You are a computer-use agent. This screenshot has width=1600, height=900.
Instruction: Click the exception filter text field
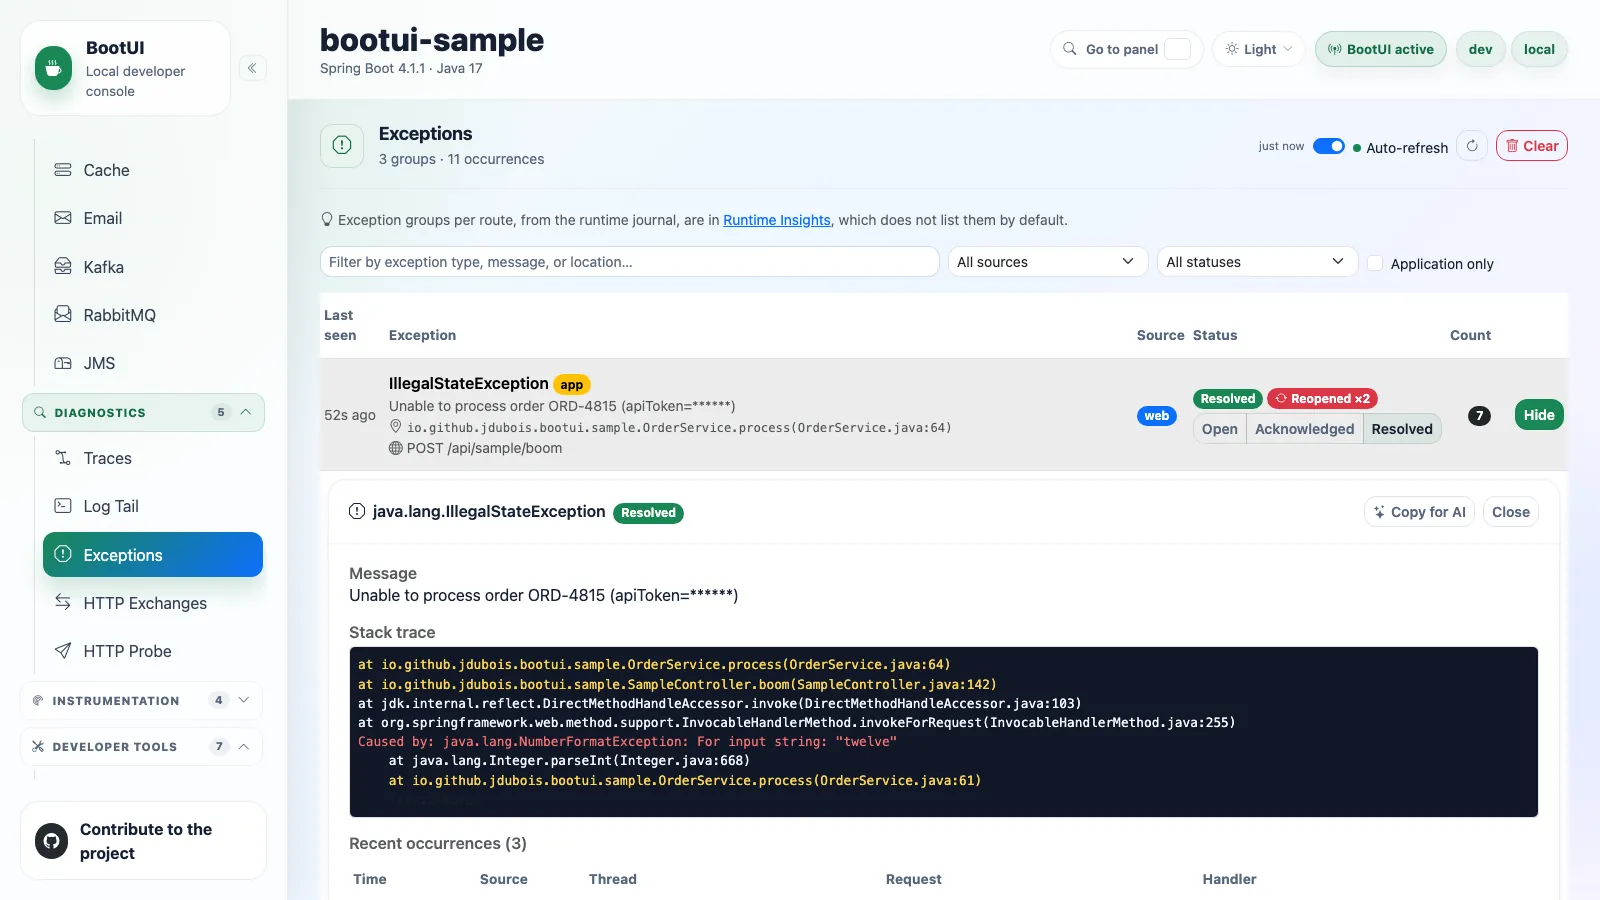629,262
